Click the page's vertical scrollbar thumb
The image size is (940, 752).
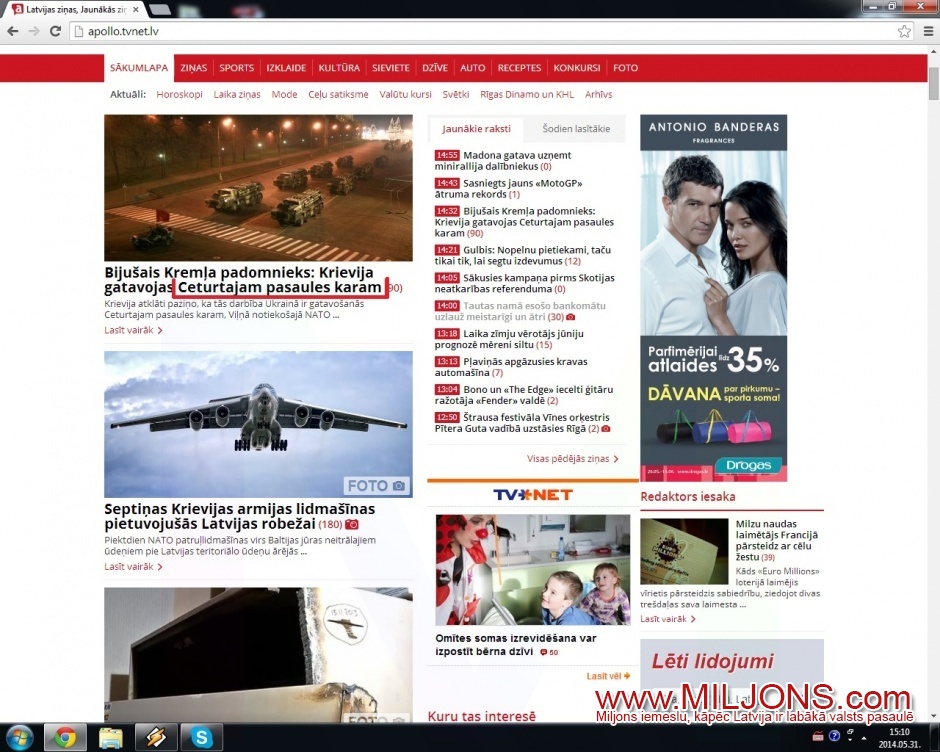tap(933, 88)
